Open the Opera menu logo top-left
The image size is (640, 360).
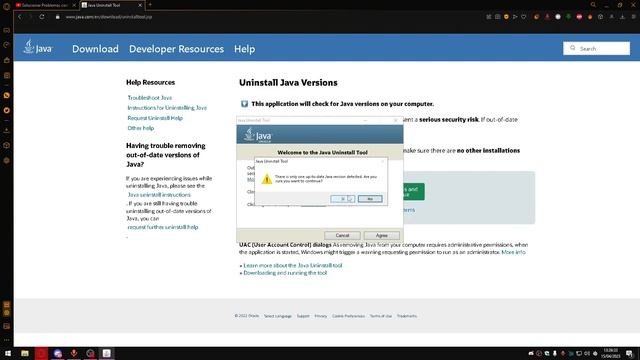point(6,6)
